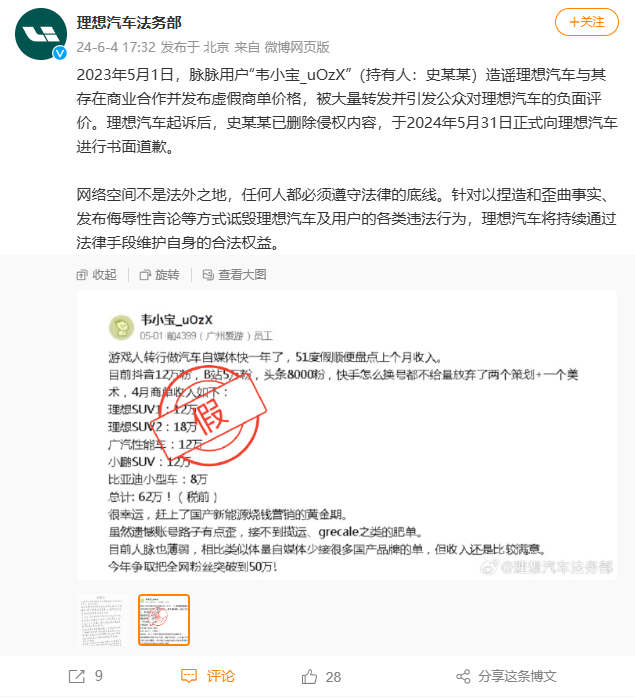Click the 微博网页版 source link
Screen dimensions: 635x699
point(297,47)
